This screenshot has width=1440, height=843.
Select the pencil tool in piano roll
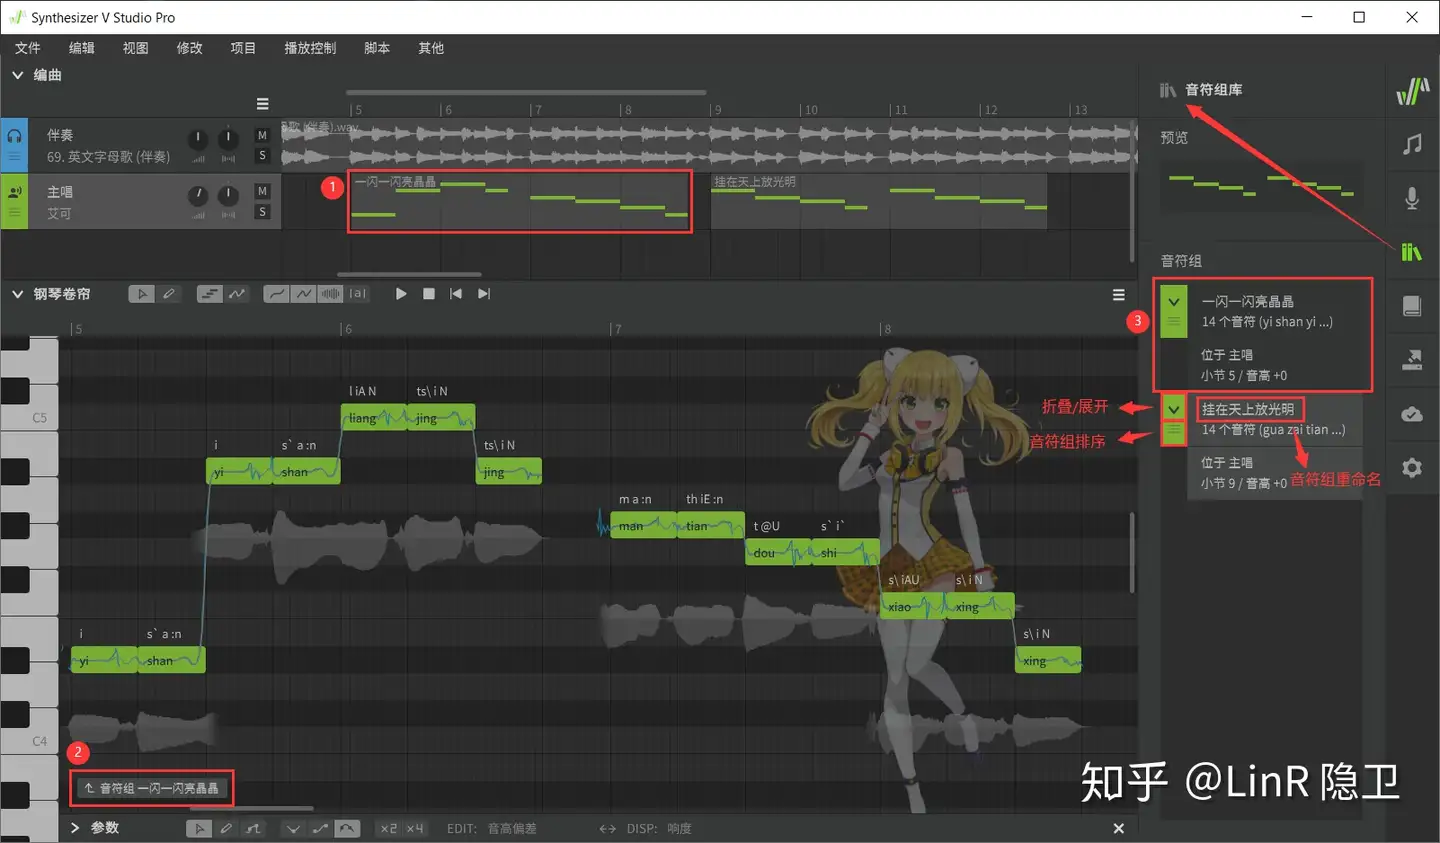tap(168, 294)
